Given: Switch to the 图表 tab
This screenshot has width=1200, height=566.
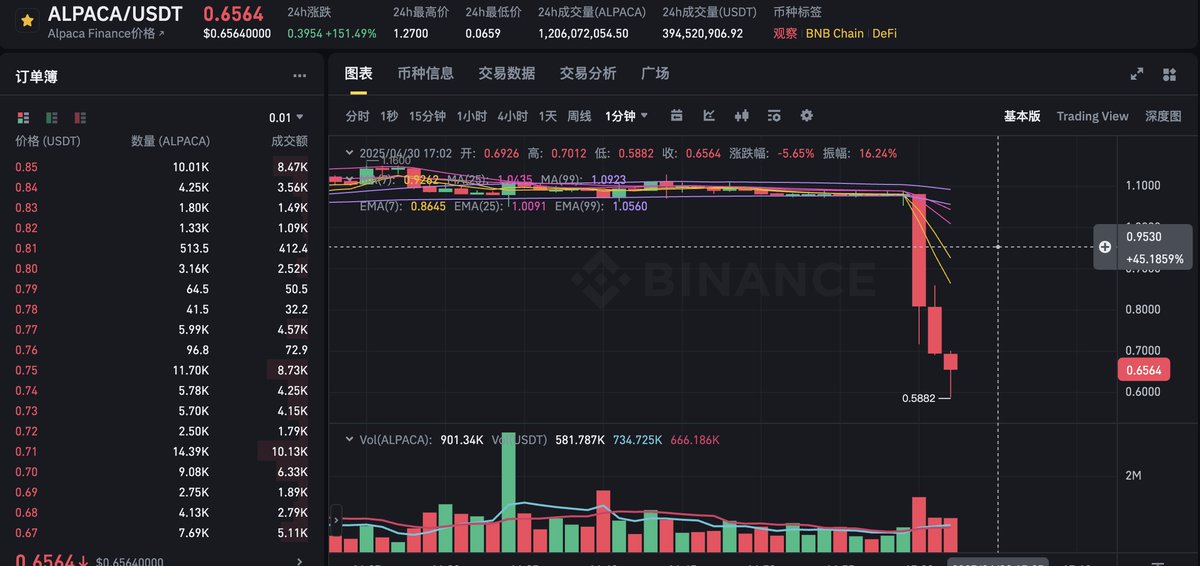Looking at the screenshot, I should [358, 73].
